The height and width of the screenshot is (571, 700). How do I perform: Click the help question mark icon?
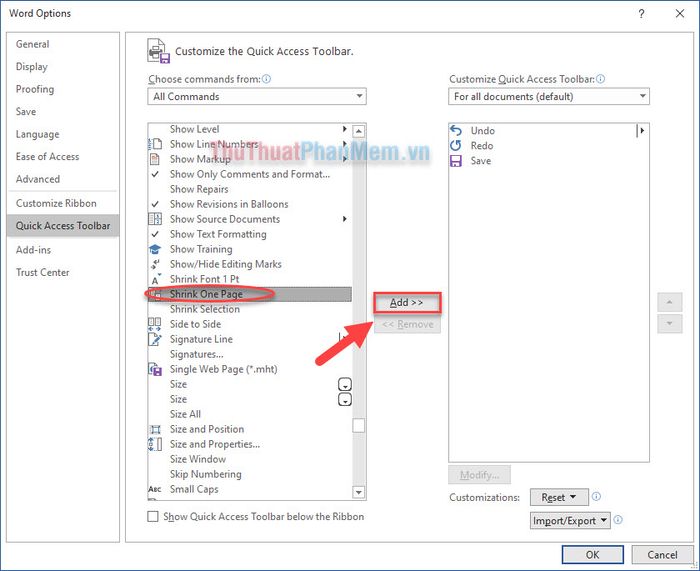coord(642,13)
